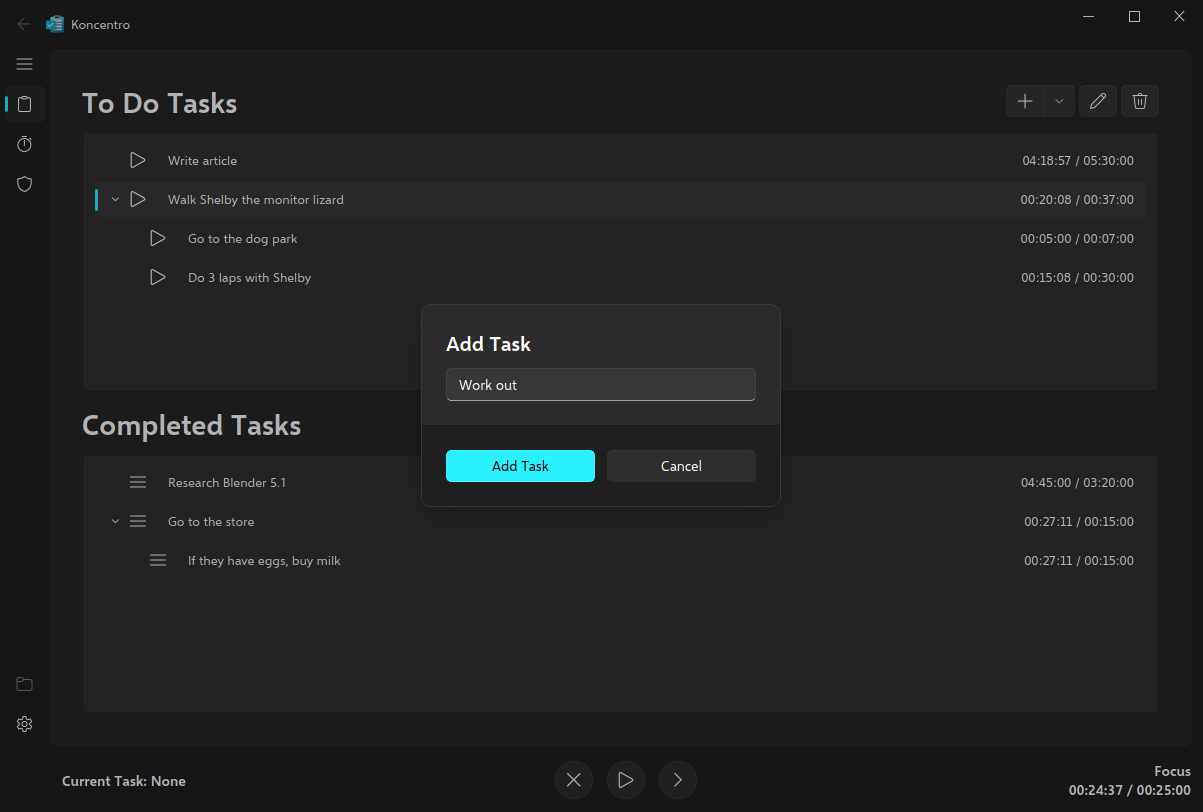The height and width of the screenshot is (812, 1203).
Task: Skip to next session with arrow button
Action: pyautogui.click(x=678, y=780)
